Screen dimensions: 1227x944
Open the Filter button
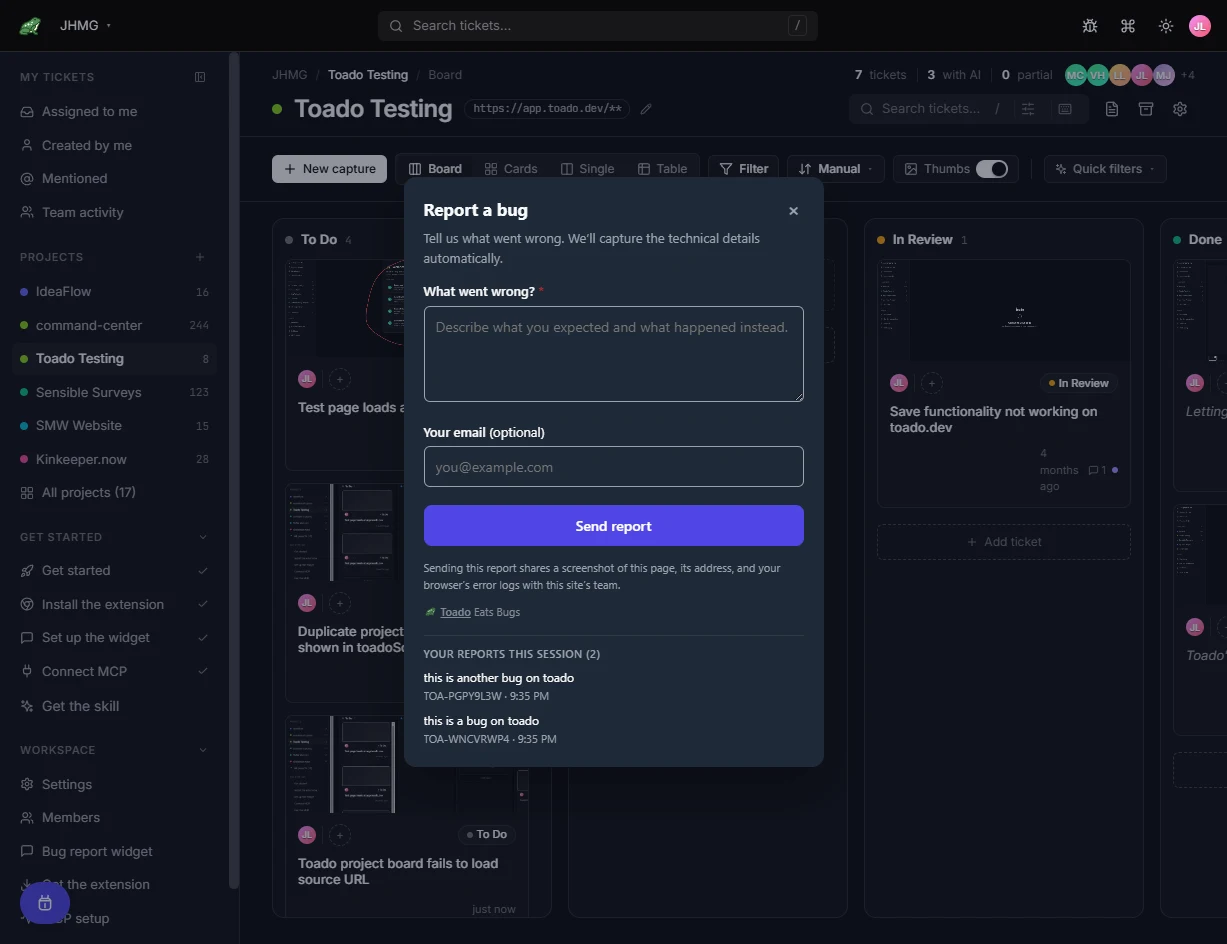click(x=743, y=169)
